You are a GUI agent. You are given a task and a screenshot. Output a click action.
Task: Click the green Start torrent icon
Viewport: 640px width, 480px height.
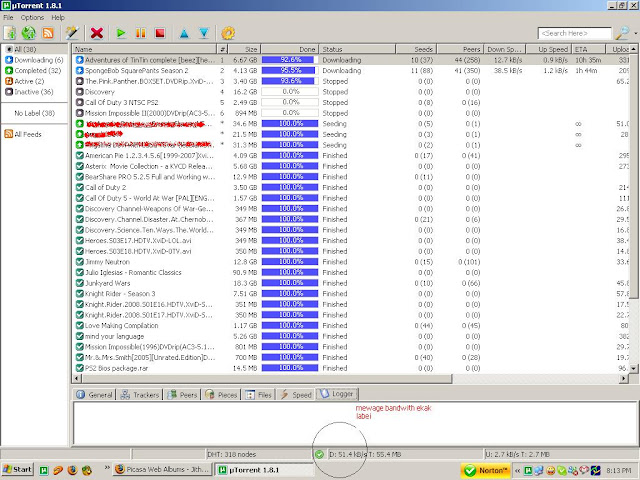point(120,33)
